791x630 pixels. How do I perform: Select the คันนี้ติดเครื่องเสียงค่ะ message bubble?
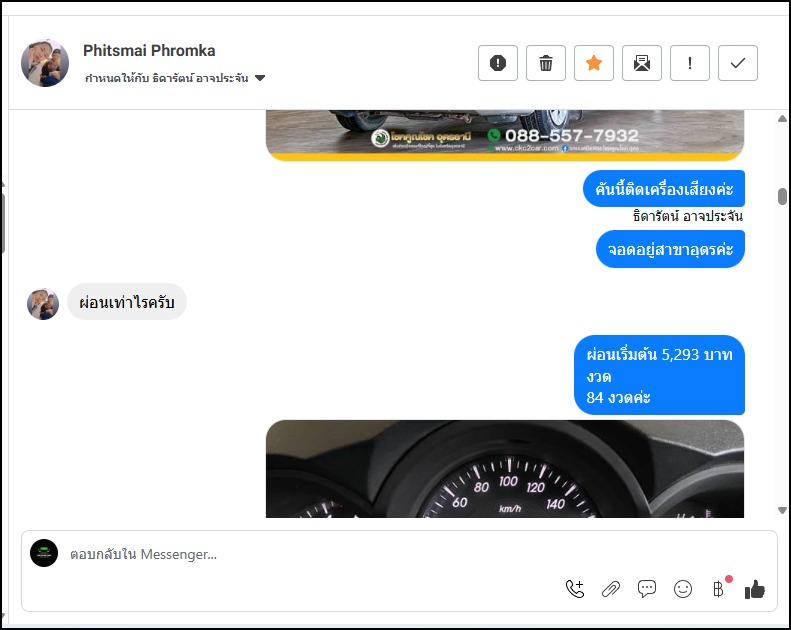(x=663, y=189)
